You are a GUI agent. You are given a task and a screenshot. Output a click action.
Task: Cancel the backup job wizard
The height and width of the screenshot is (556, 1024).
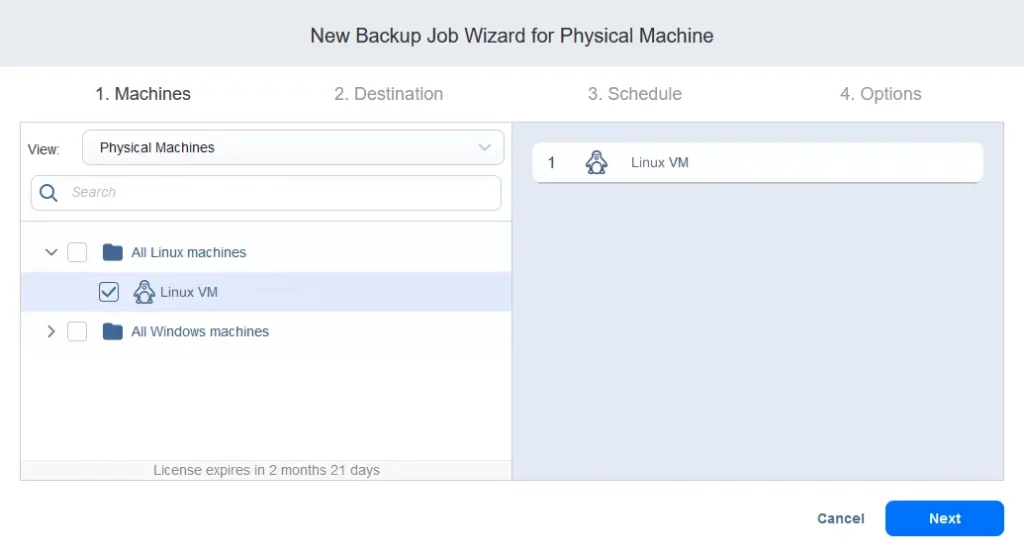pyautogui.click(x=840, y=518)
